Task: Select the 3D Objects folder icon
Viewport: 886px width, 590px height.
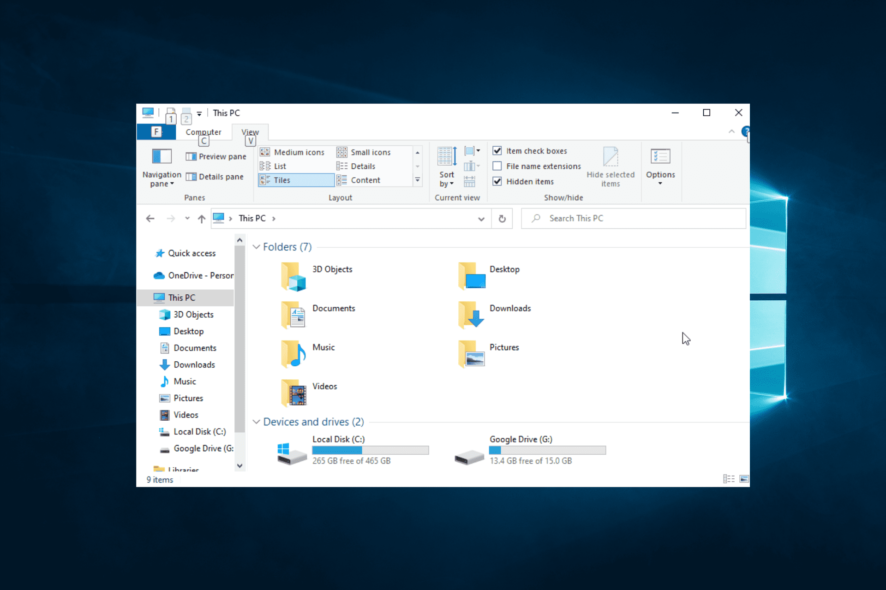Action: click(x=294, y=277)
